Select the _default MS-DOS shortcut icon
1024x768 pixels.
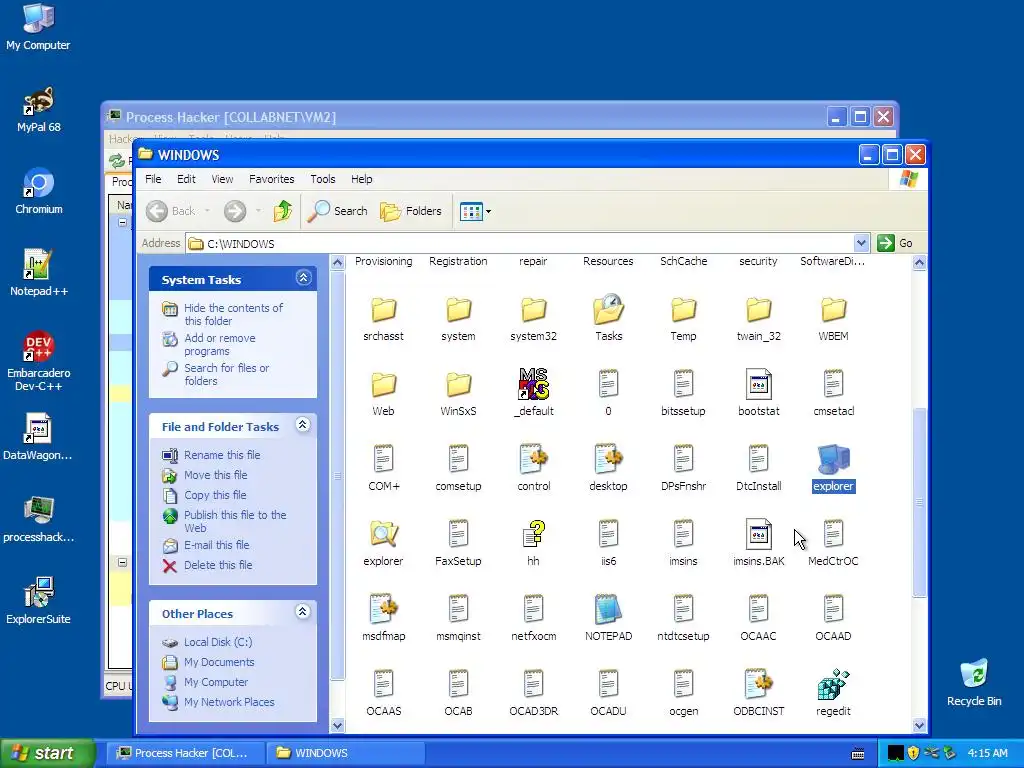tap(533, 384)
